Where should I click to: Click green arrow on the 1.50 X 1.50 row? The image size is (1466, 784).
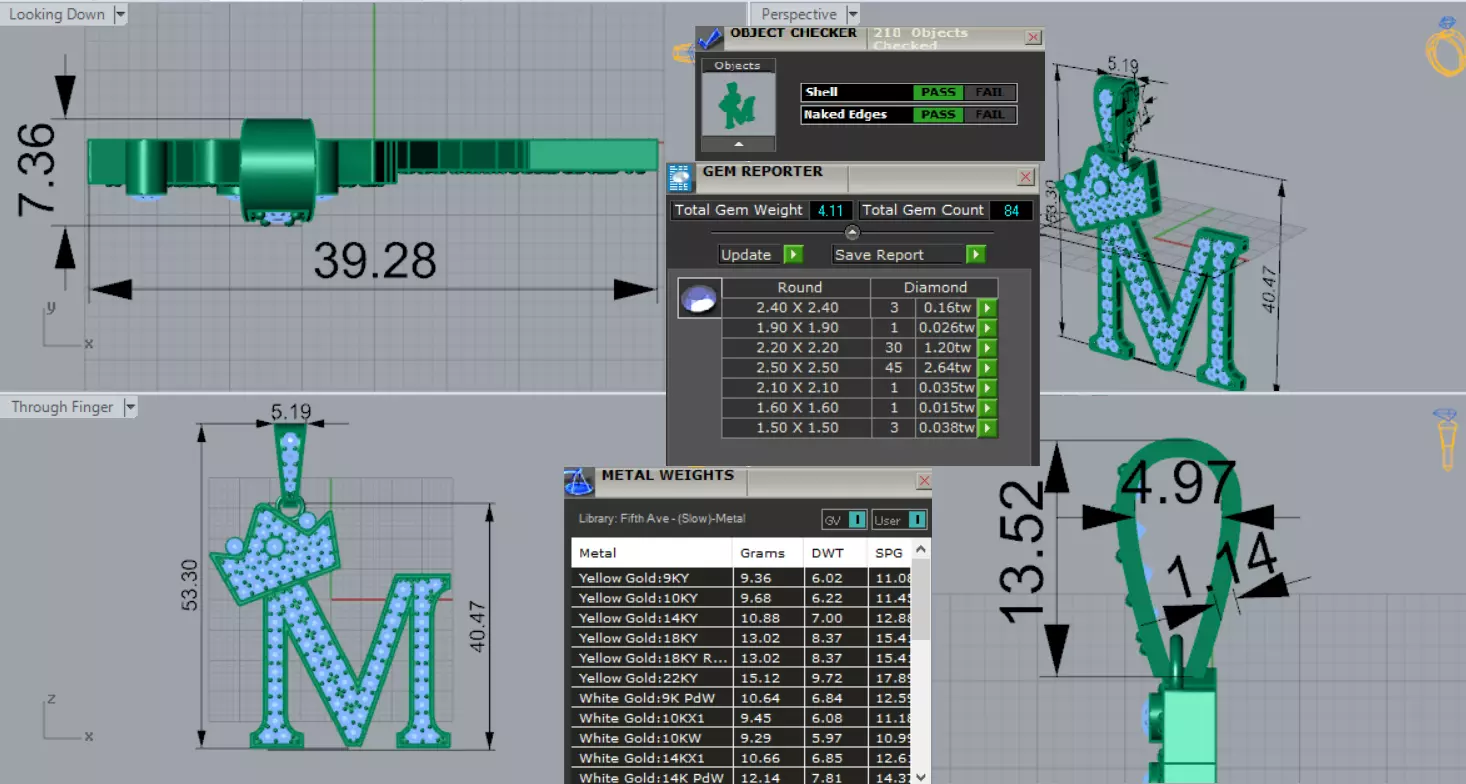pyautogui.click(x=987, y=428)
